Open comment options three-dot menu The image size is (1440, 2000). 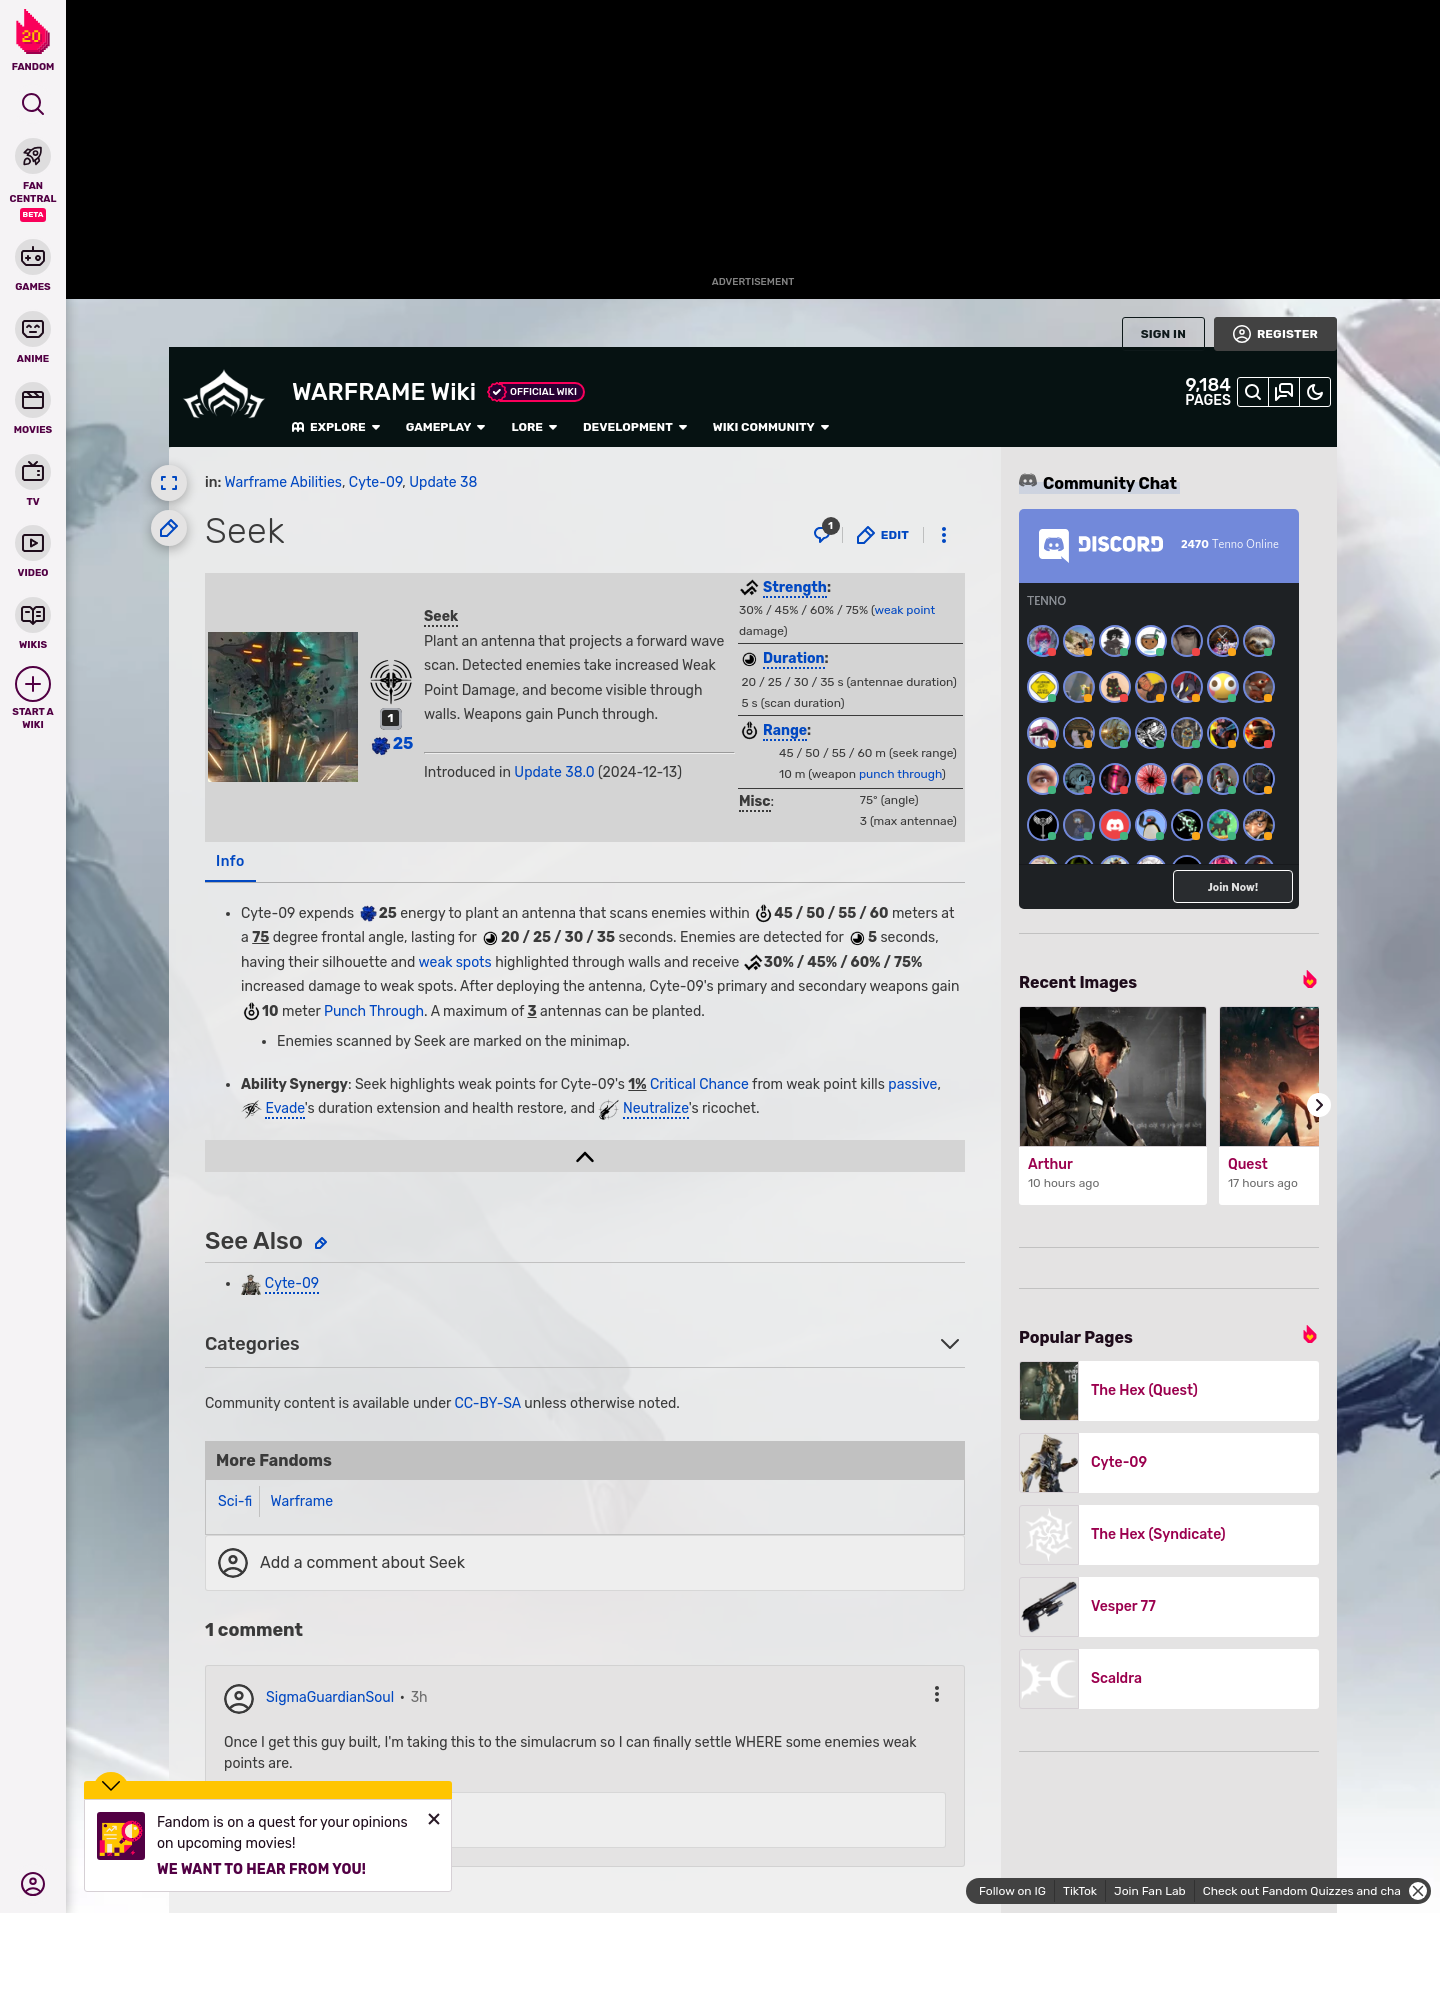click(x=937, y=1694)
